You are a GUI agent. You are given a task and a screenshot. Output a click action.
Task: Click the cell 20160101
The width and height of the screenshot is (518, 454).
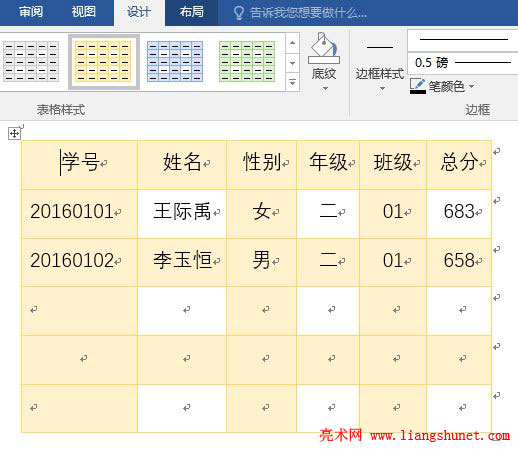tap(79, 214)
